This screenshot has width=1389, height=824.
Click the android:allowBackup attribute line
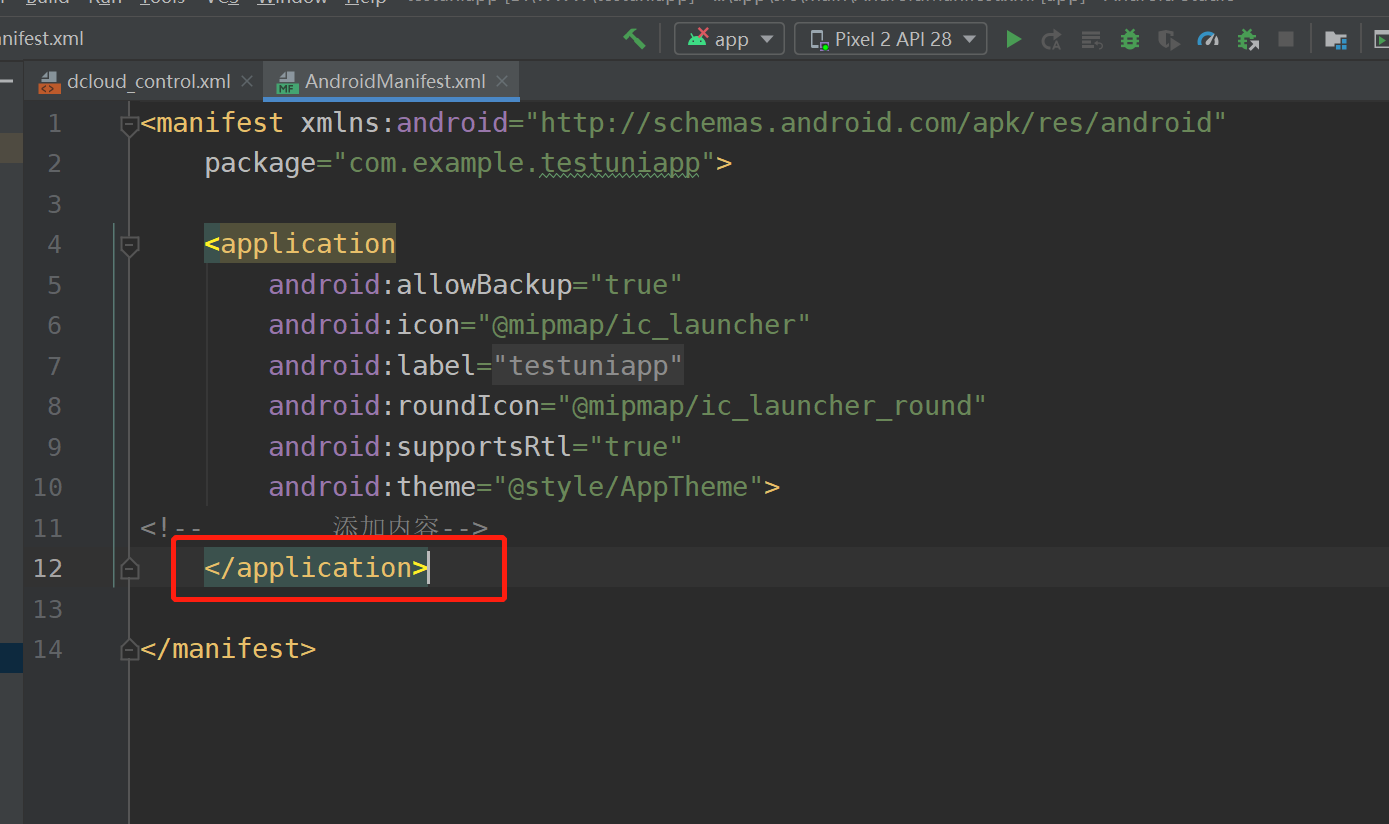pyautogui.click(x=475, y=285)
